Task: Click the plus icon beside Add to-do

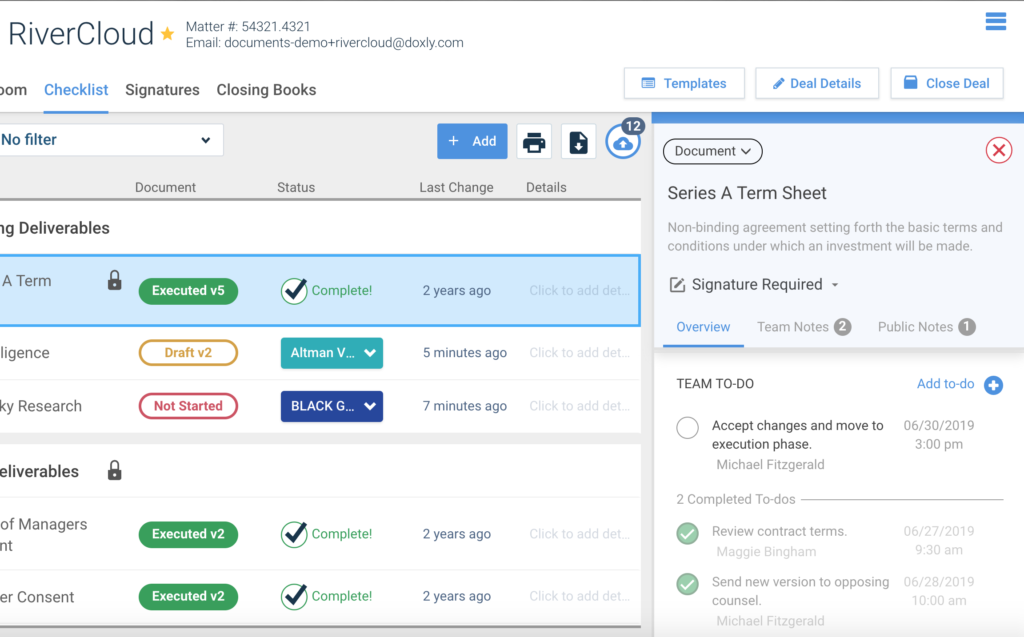Action: pyautogui.click(x=993, y=385)
